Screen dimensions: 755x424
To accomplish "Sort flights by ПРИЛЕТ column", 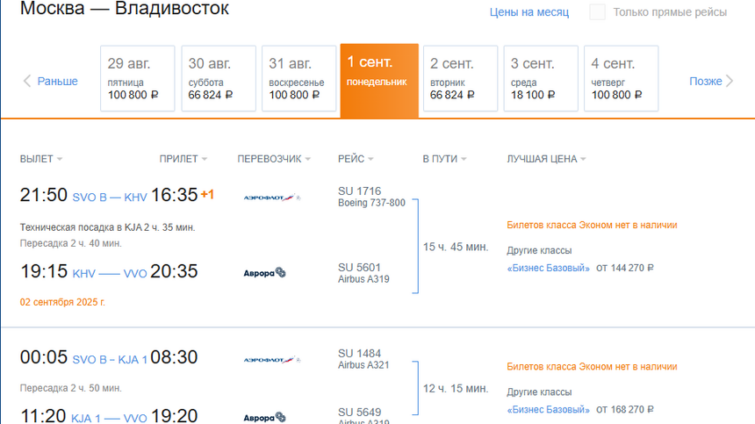I will click(x=183, y=159).
